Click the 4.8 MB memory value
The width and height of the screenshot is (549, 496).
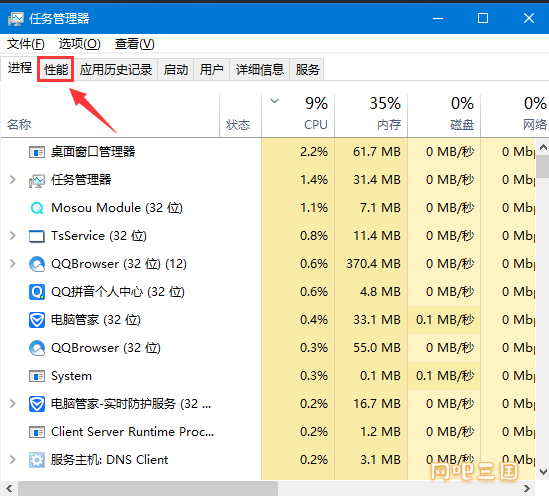[x=380, y=292]
